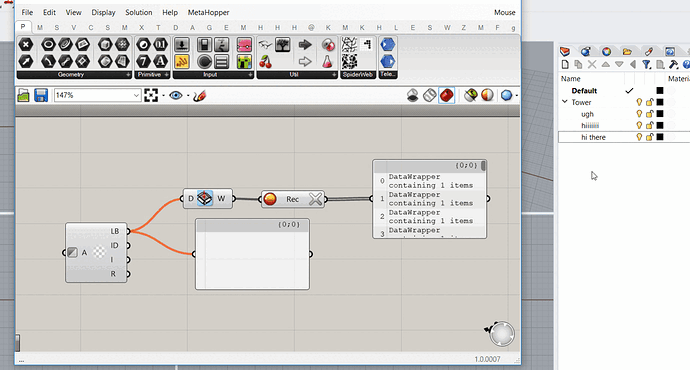Expand the Geometry panel plus button
Viewport: 690px width, 370px height.
tap(128, 75)
